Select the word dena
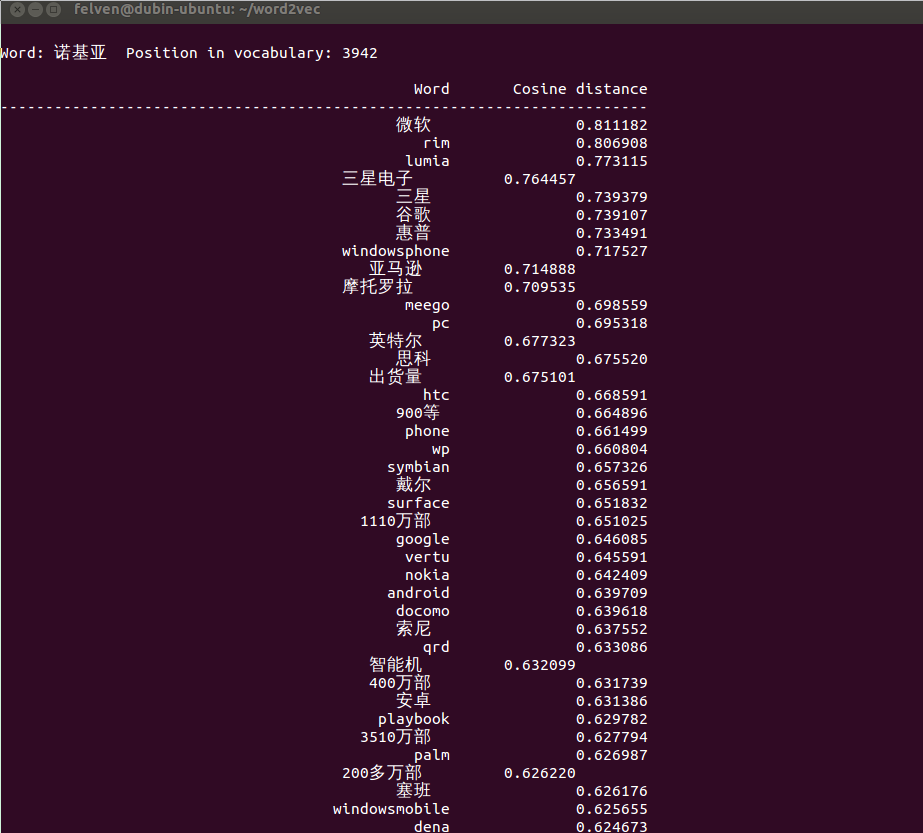The width and height of the screenshot is (923, 833). coord(431,827)
